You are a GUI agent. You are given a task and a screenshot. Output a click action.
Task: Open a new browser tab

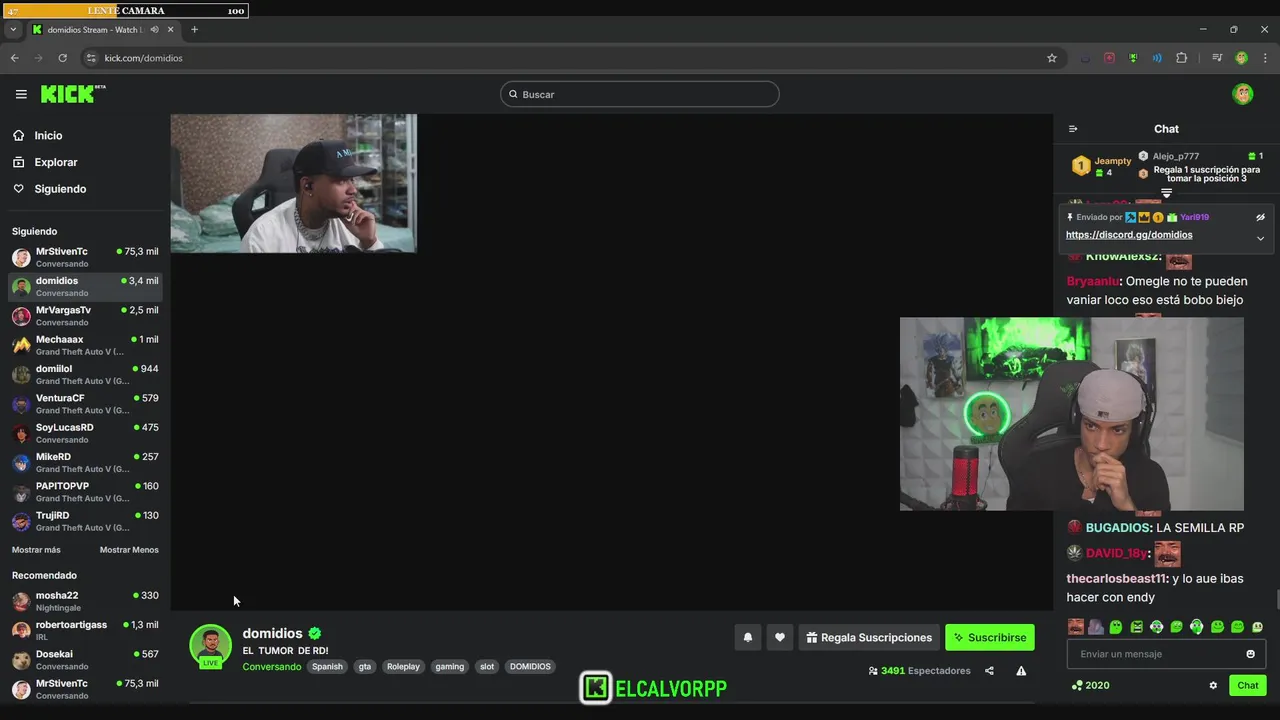tap(194, 30)
